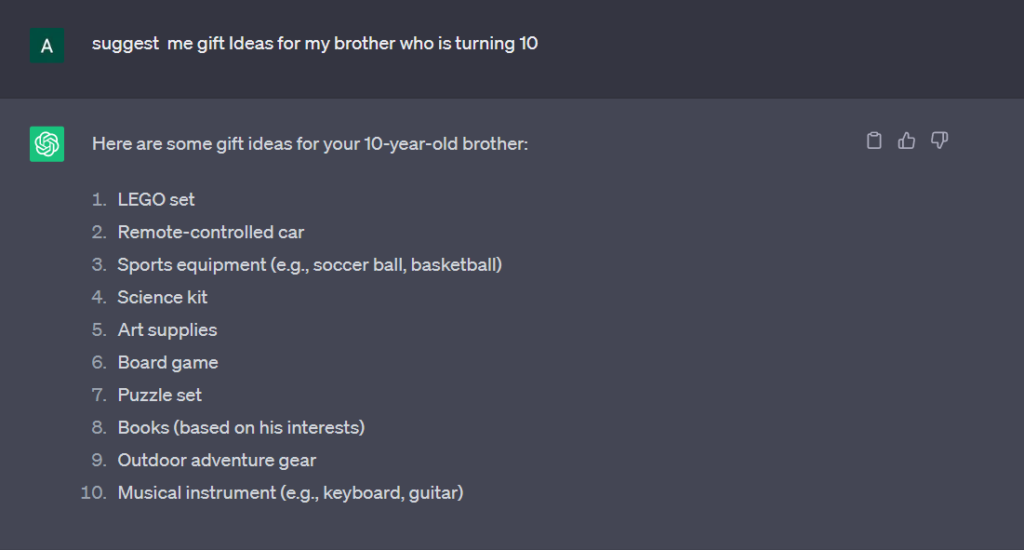Click the 'Books (based on his interests)' item

241,427
